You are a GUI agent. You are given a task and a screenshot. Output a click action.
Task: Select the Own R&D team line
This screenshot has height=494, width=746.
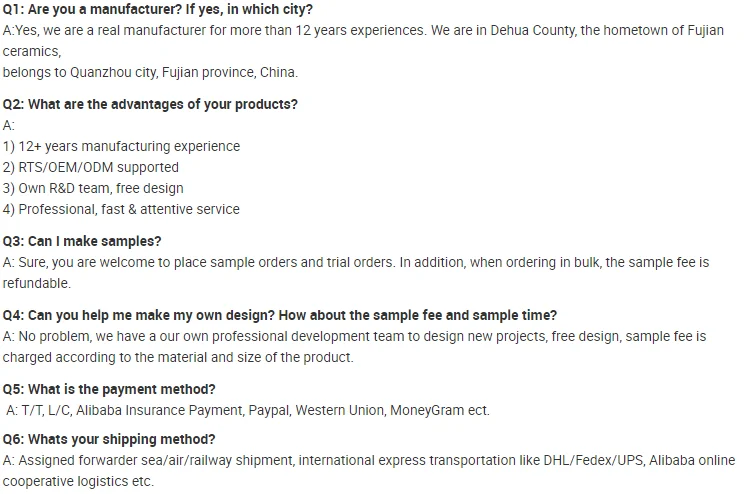coord(93,188)
